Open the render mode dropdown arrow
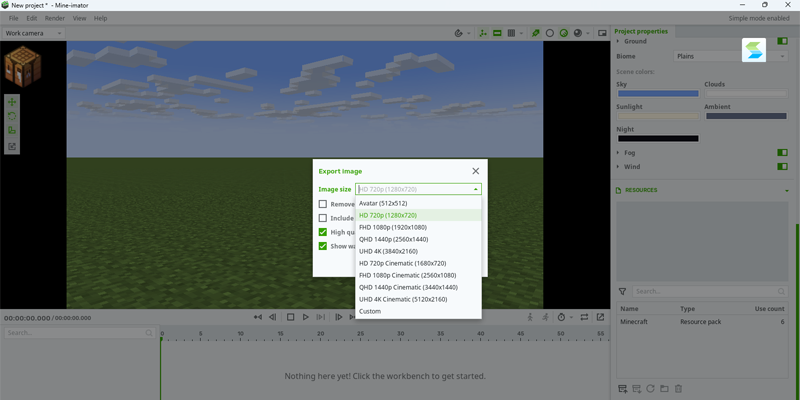Screen dimensions: 800x400 (588, 33)
